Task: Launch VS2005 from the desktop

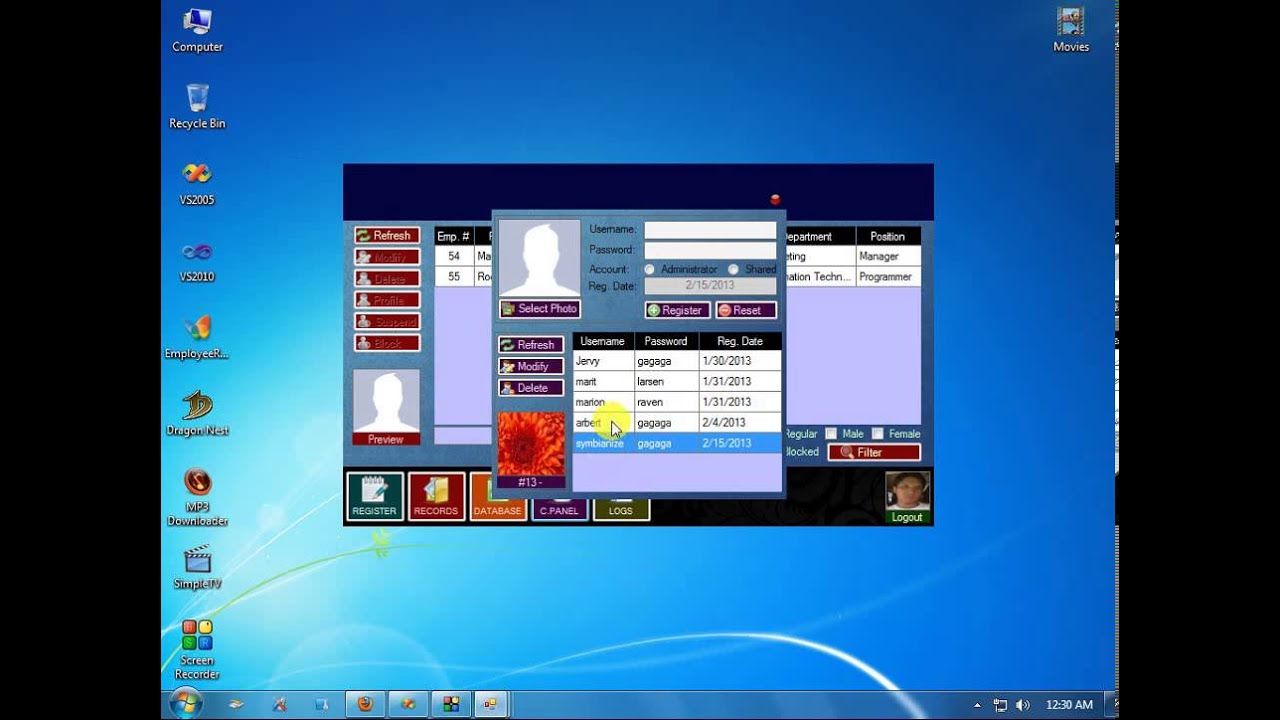Action: click(x=197, y=183)
